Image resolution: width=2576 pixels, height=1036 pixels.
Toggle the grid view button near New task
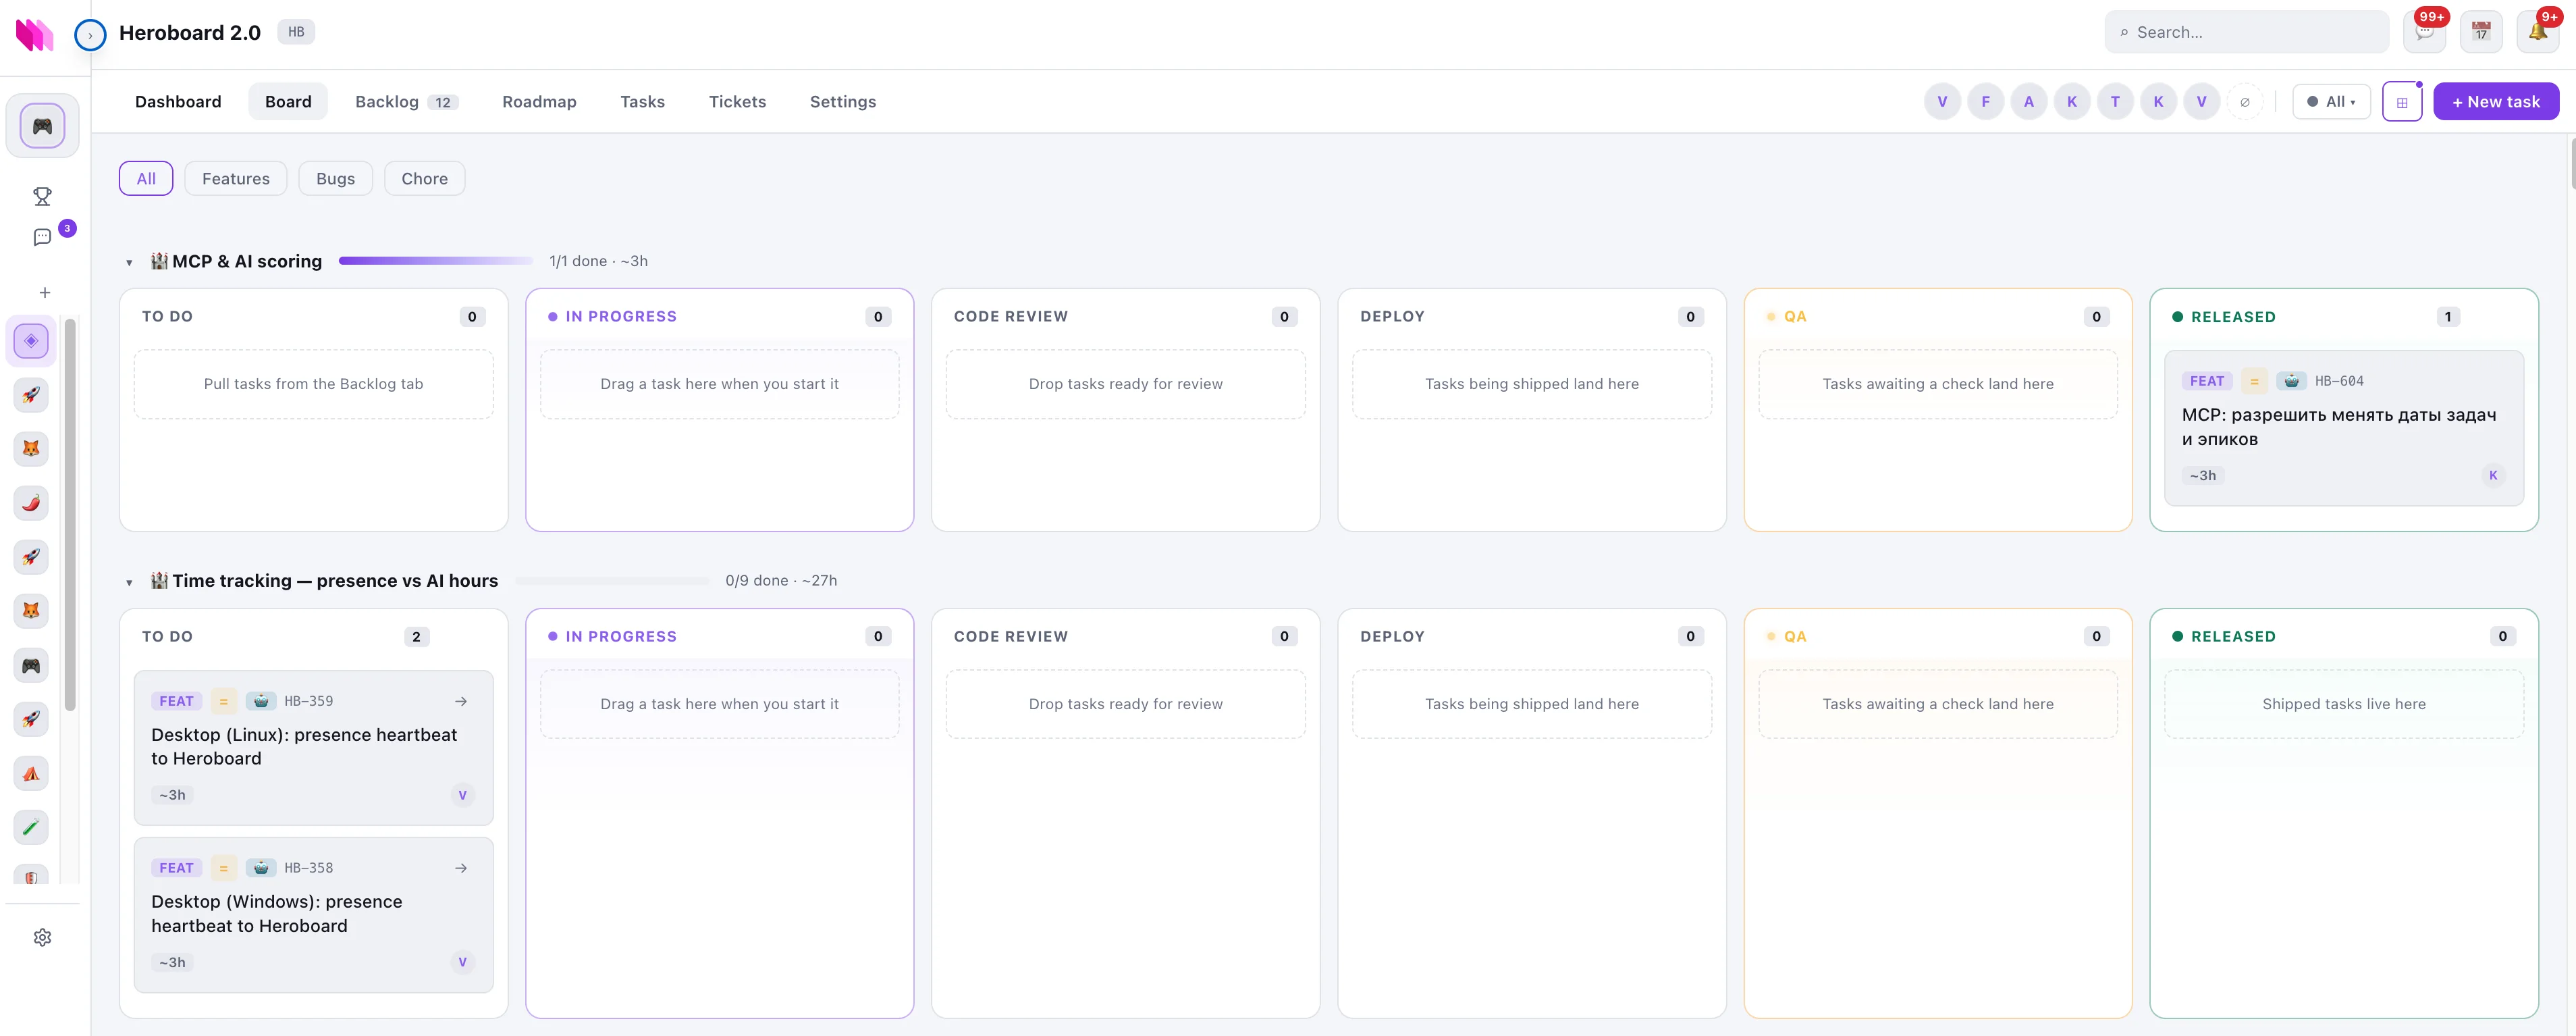point(2402,101)
